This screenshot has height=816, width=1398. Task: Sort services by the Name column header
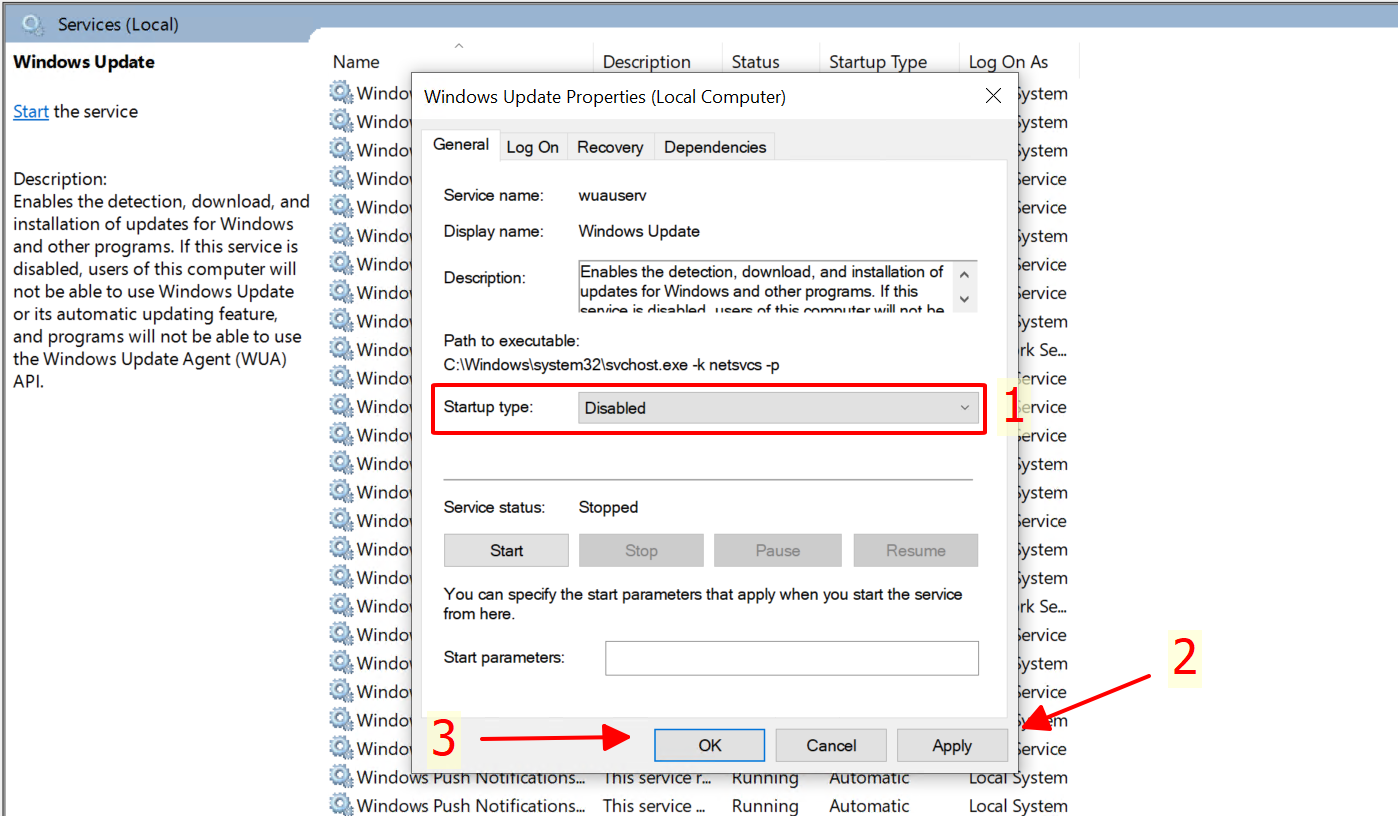[x=357, y=62]
